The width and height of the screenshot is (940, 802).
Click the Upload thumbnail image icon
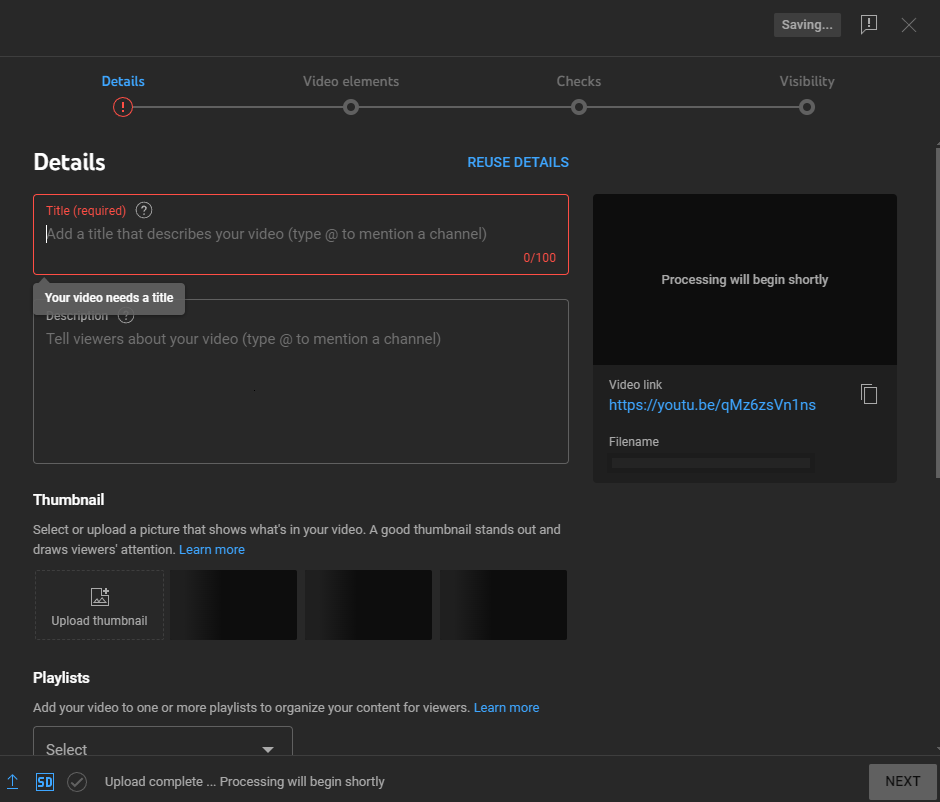100,596
